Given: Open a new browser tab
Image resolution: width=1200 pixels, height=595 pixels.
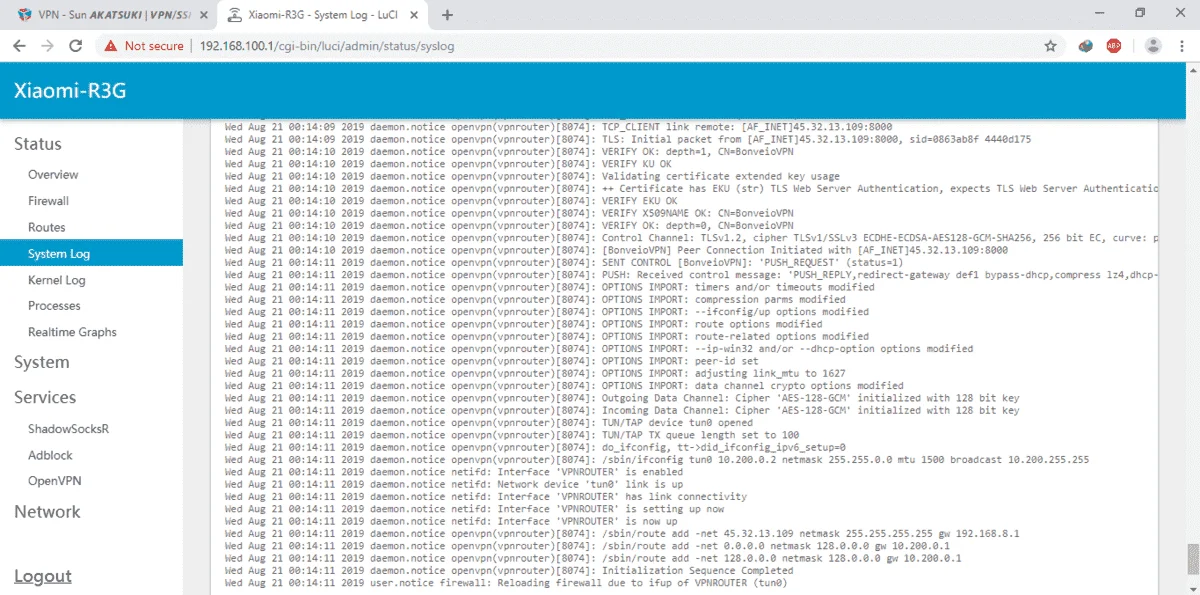Looking at the screenshot, I should pos(447,15).
